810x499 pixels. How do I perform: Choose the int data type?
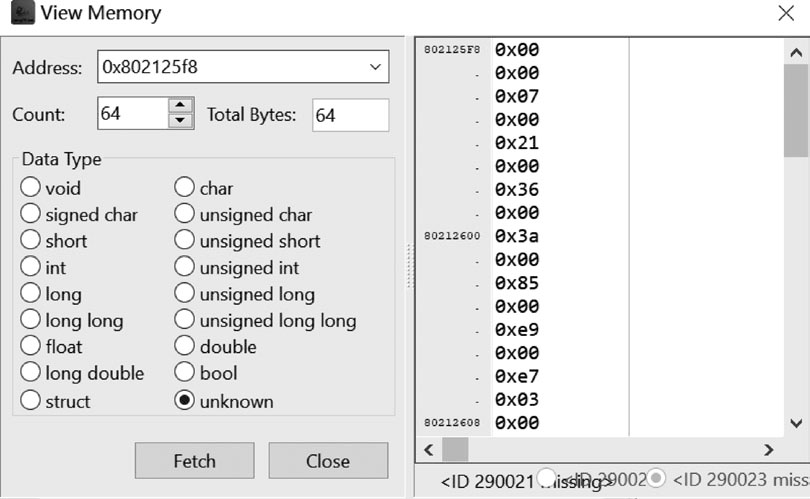(30, 268)
